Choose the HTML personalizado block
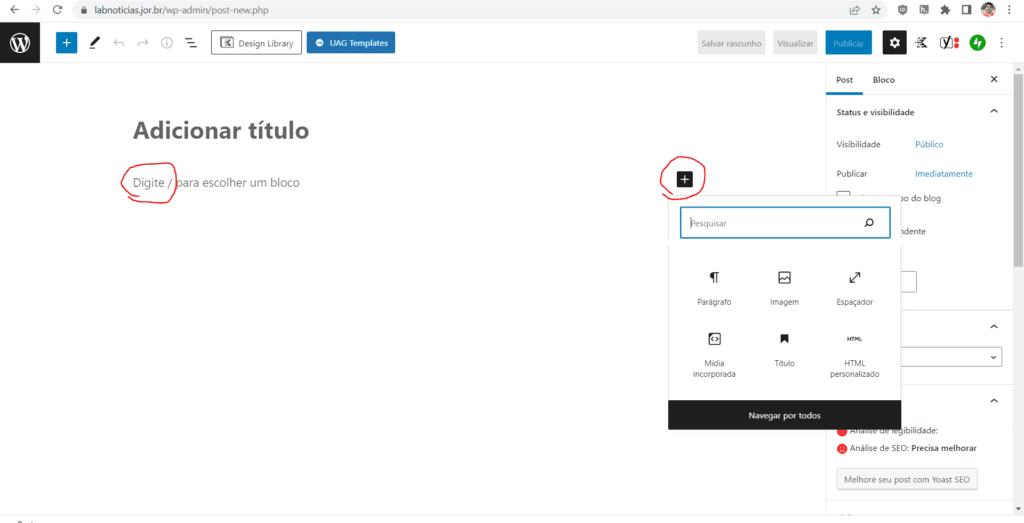 [x=854, y=355]
